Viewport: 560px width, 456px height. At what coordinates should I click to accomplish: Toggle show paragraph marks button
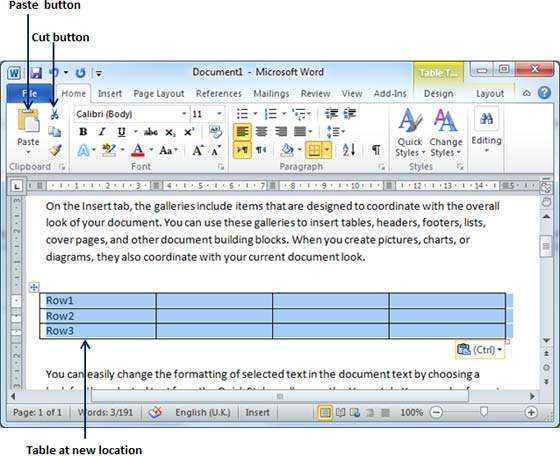376,150
